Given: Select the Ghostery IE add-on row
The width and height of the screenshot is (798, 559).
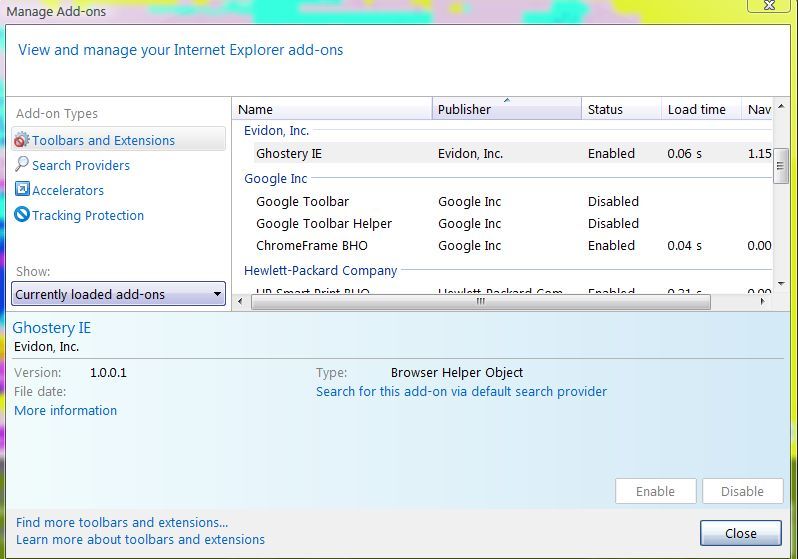Looking at the screenshot, I should coord(289,153).
